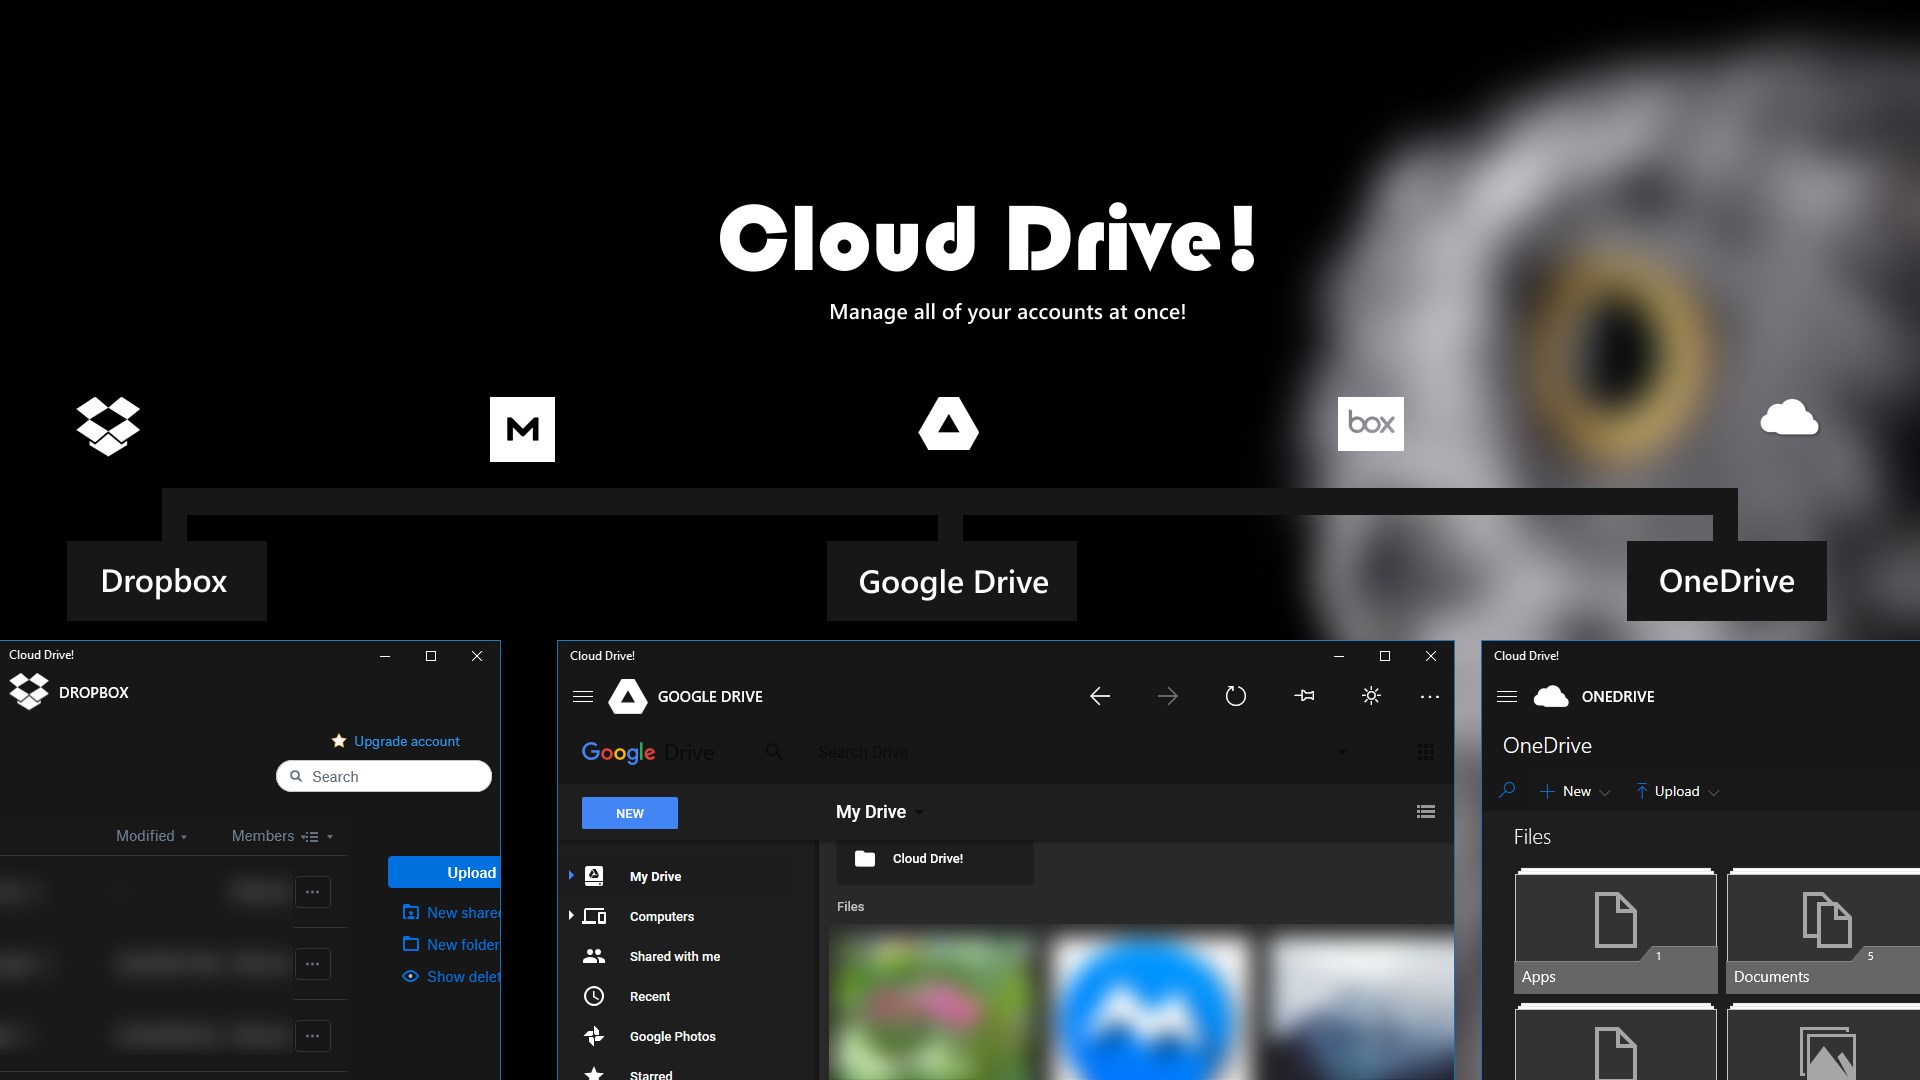Screen dimensions: 1920x1080
Task: Click Upgrade account link in Dropbox
Action: coord(406,741)
